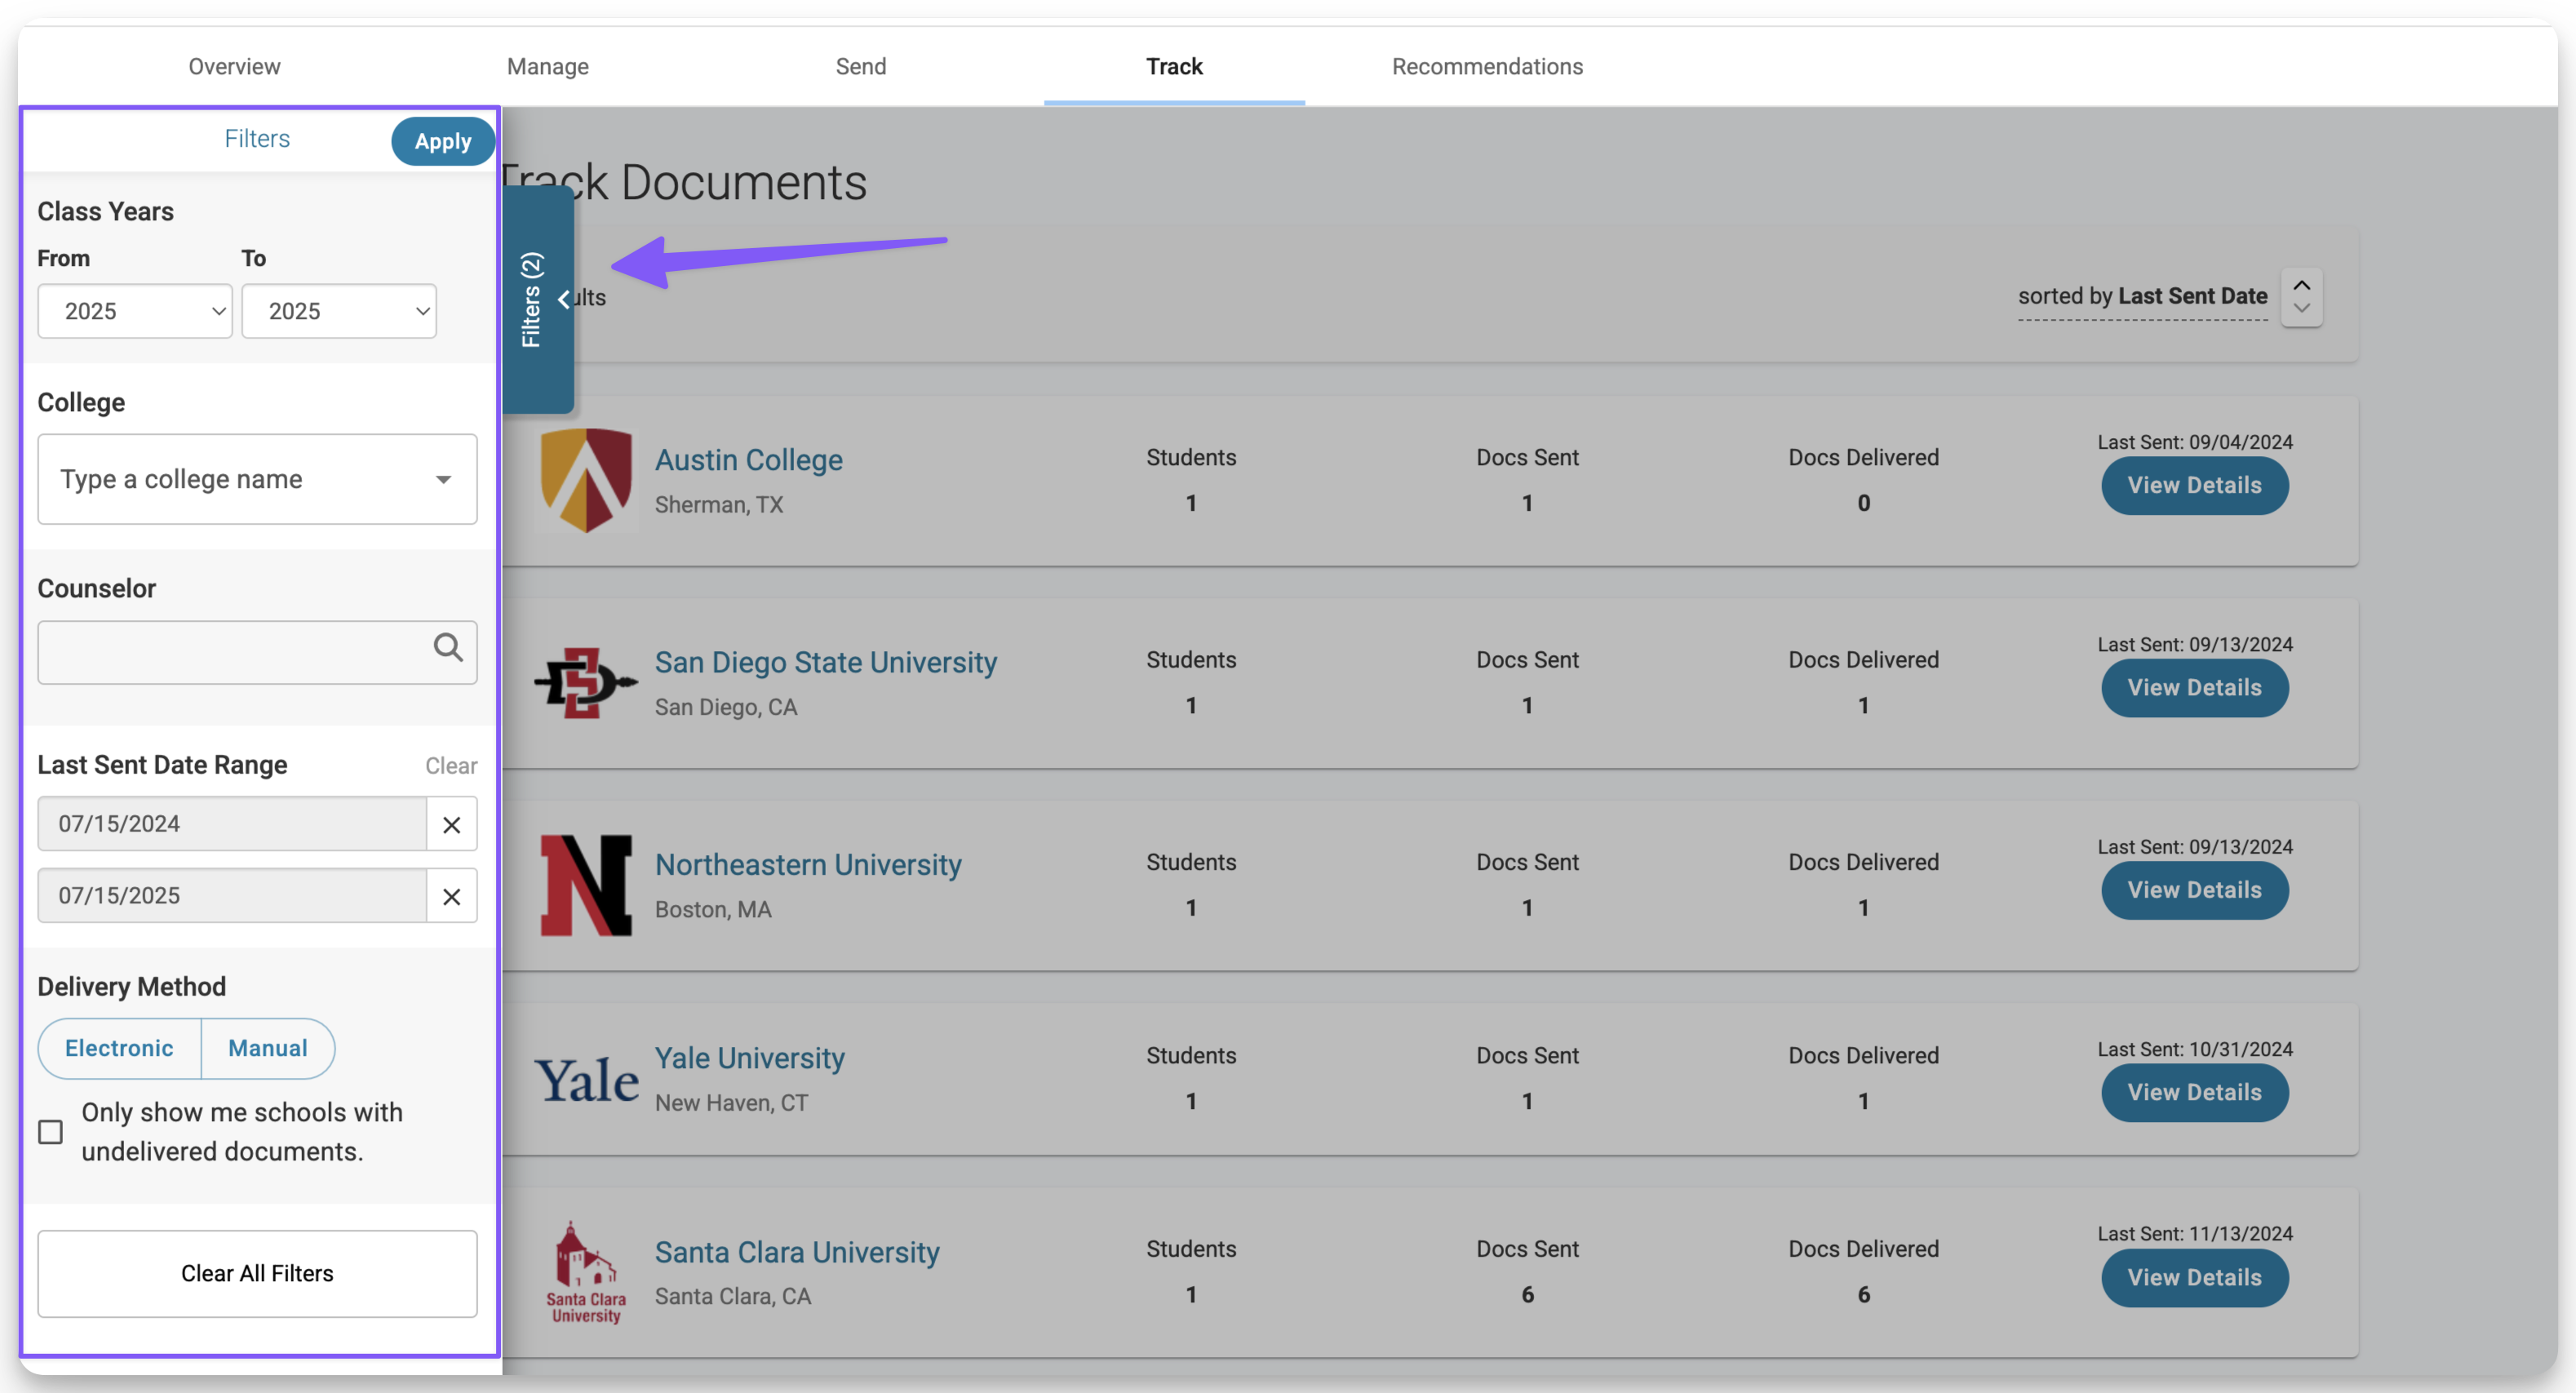2576x1393 pixels.
Task: Click the counselor search magnifier icon
Action: click(x=447, y=648)
